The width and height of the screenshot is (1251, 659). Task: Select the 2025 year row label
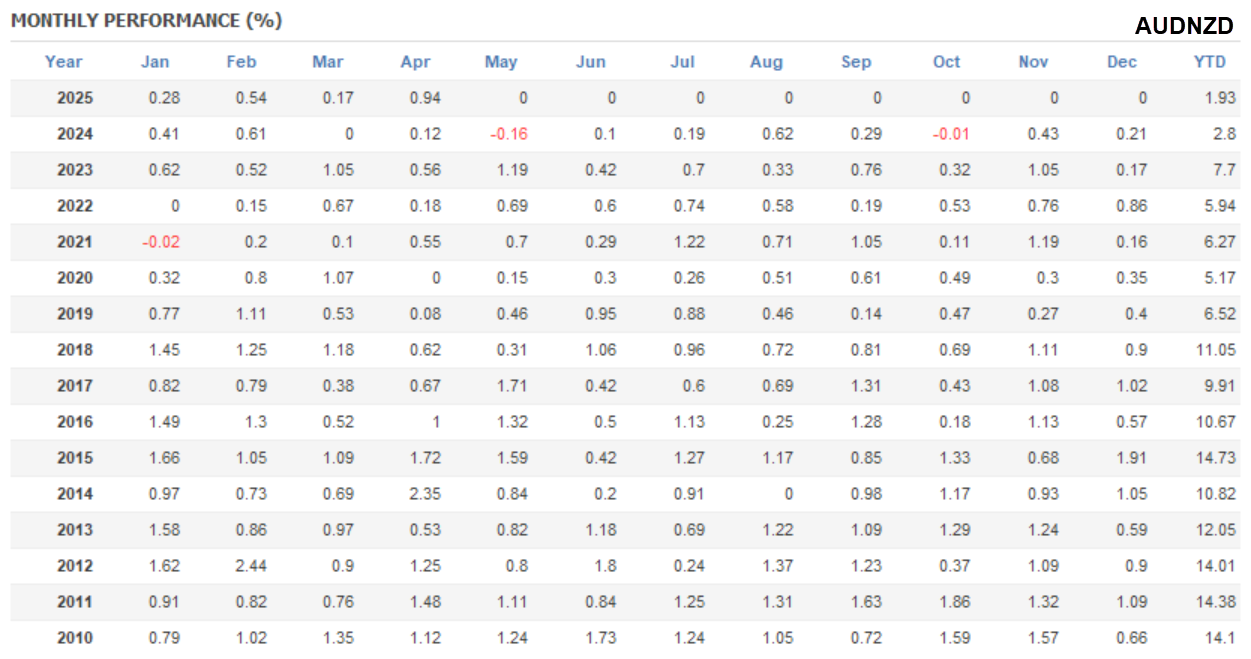[75, 98]
